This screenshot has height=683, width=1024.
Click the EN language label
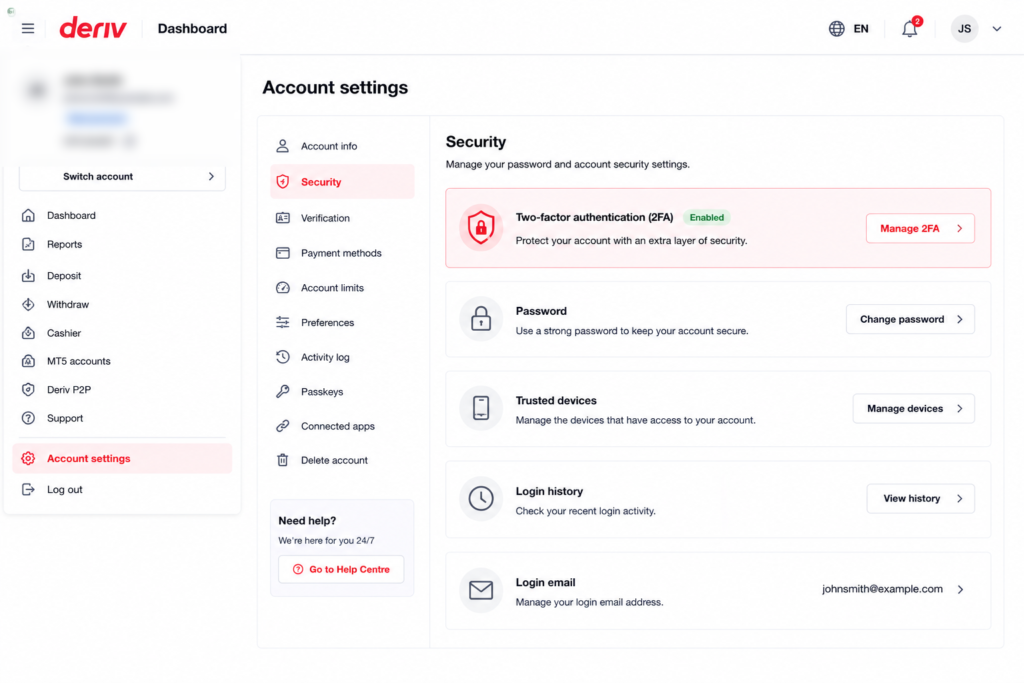coord(861,29)
